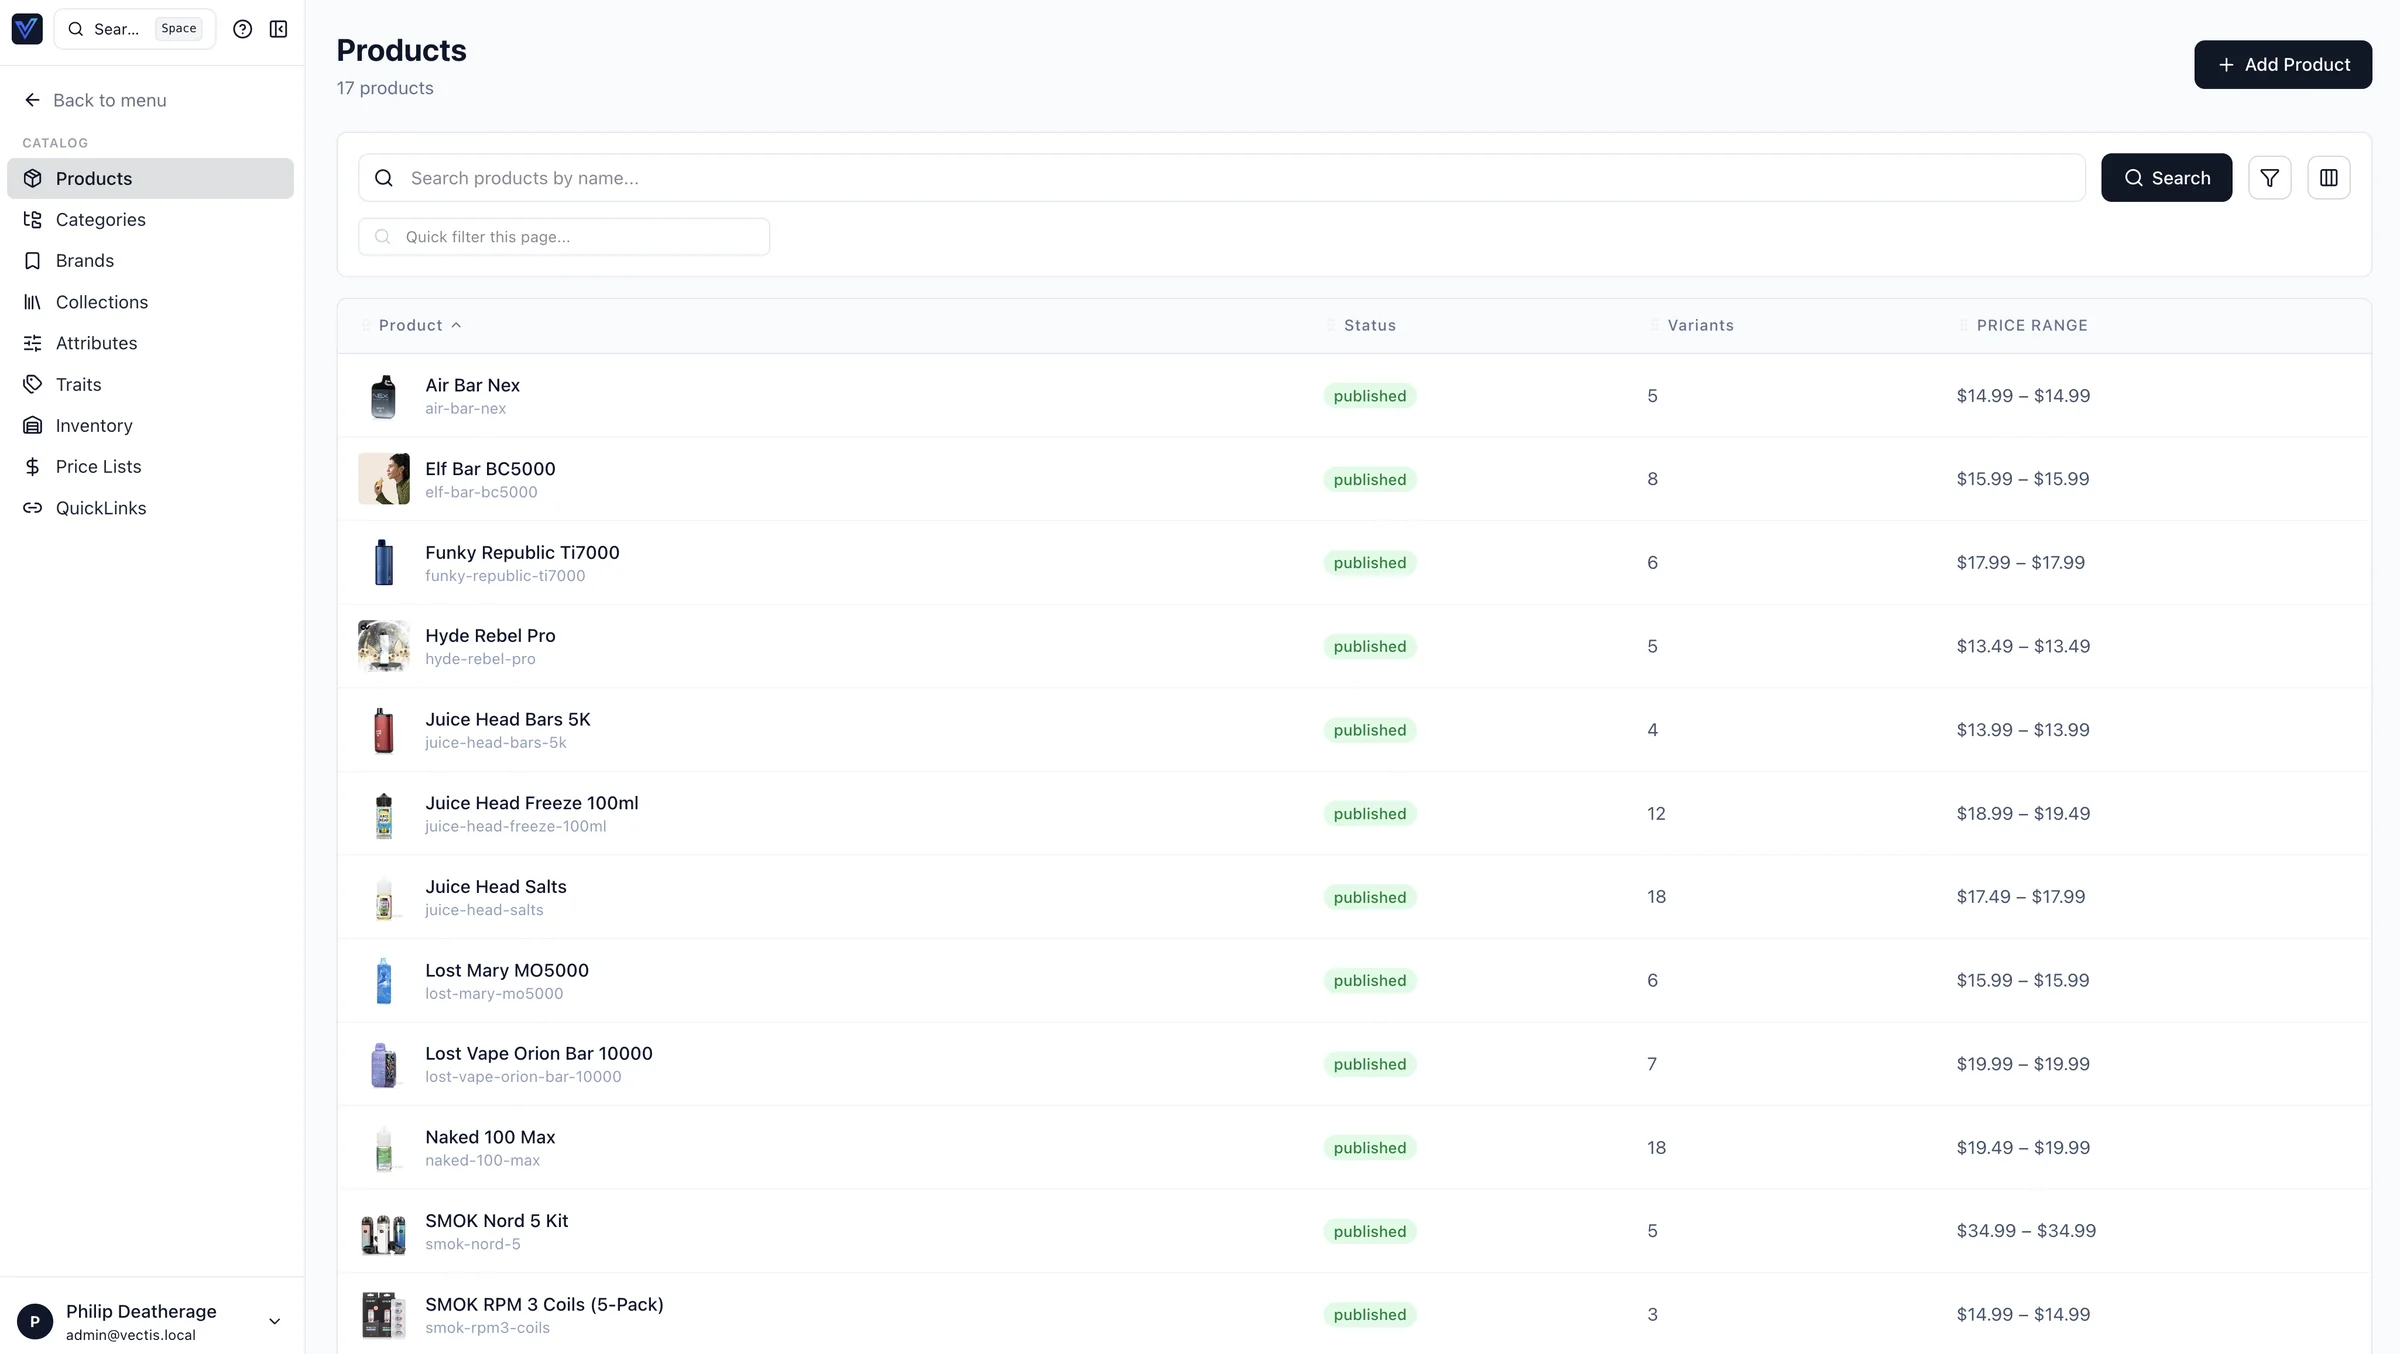The height and width of the screenshot is (1354, 2400).
Task: Sort by Product column header
Action: [x=411, y=326]
